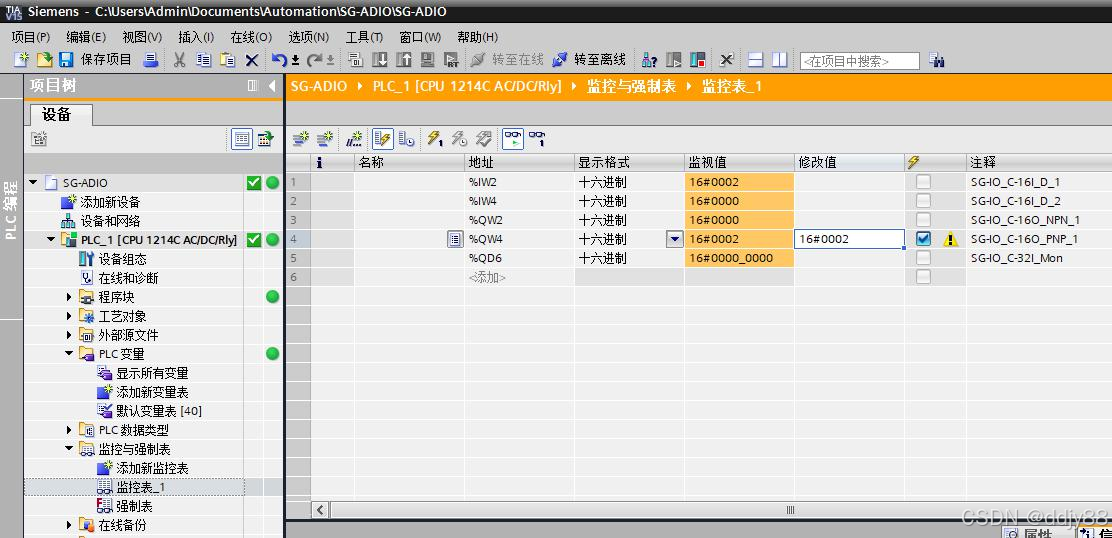Screen dimensions: 1112x538
Task: Click the Accessible devices icon
Action: point(650,60)
